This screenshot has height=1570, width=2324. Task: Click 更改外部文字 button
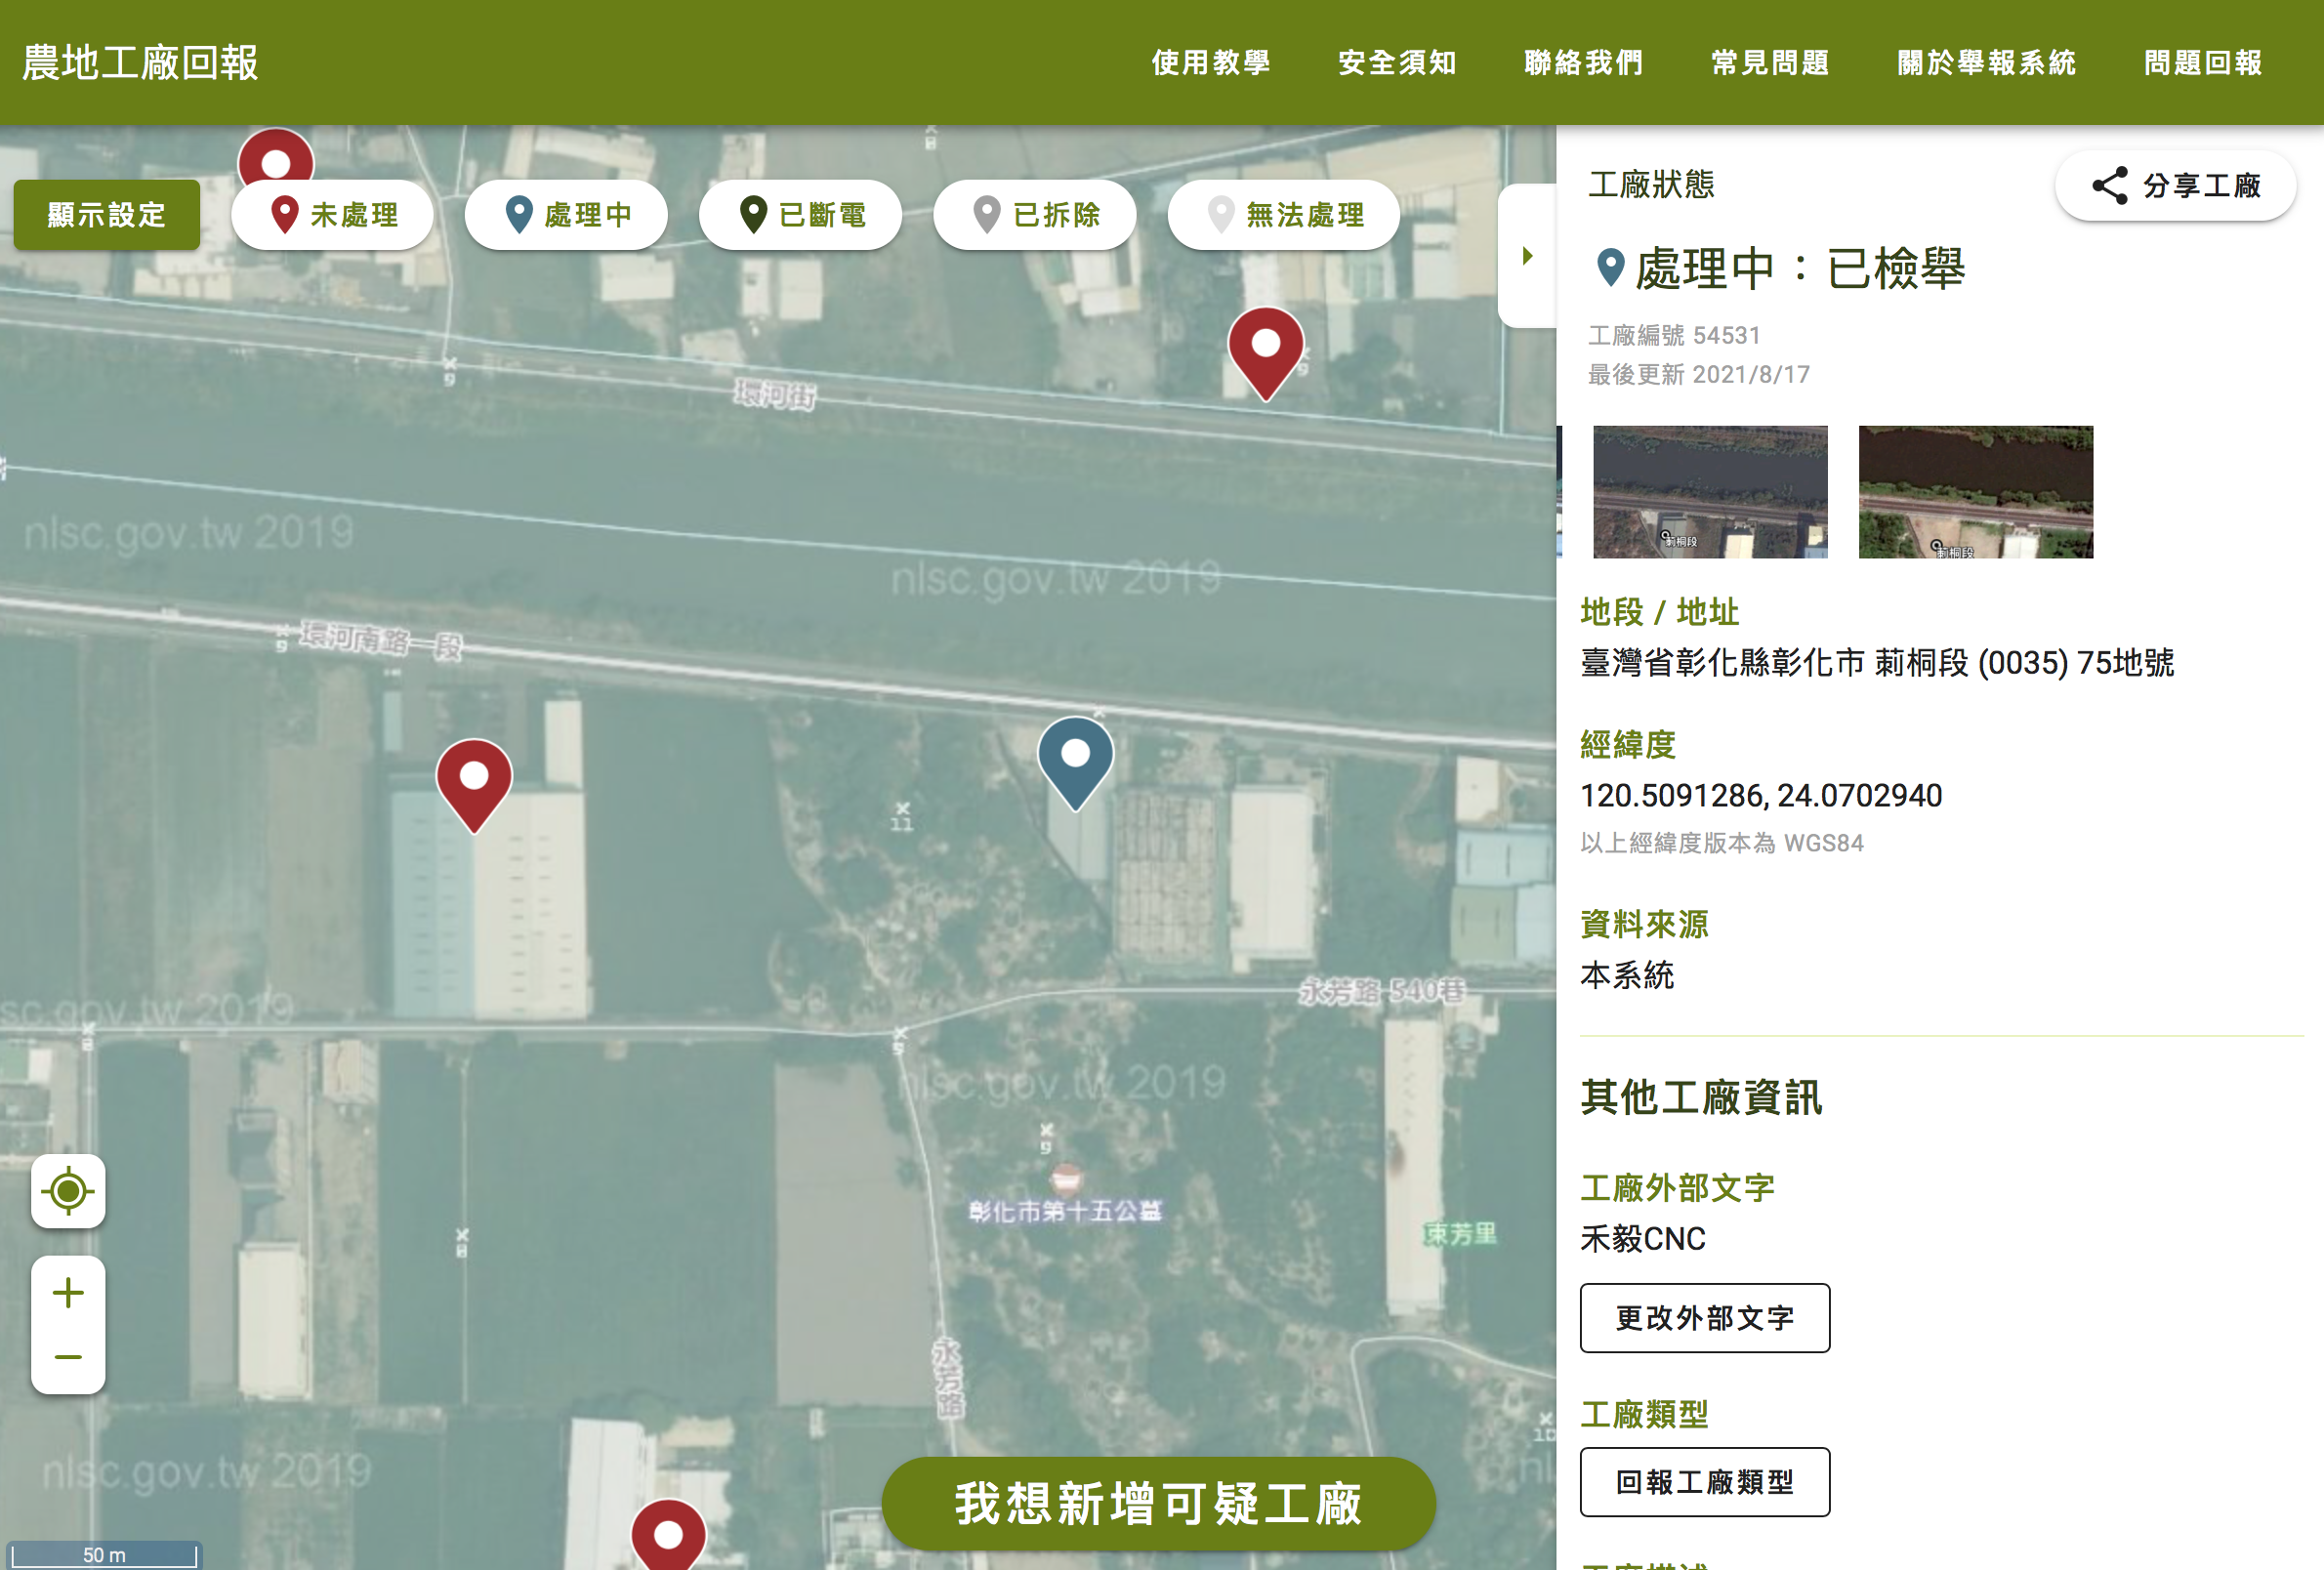[1704, 1318]
